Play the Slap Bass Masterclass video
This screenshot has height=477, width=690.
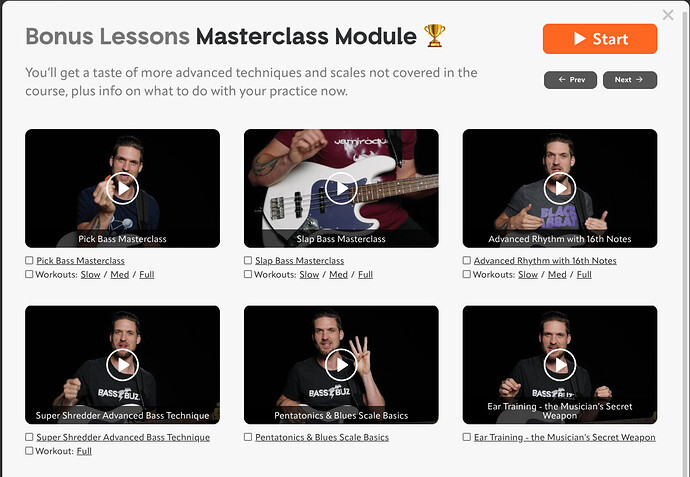[x=341, y=188]
